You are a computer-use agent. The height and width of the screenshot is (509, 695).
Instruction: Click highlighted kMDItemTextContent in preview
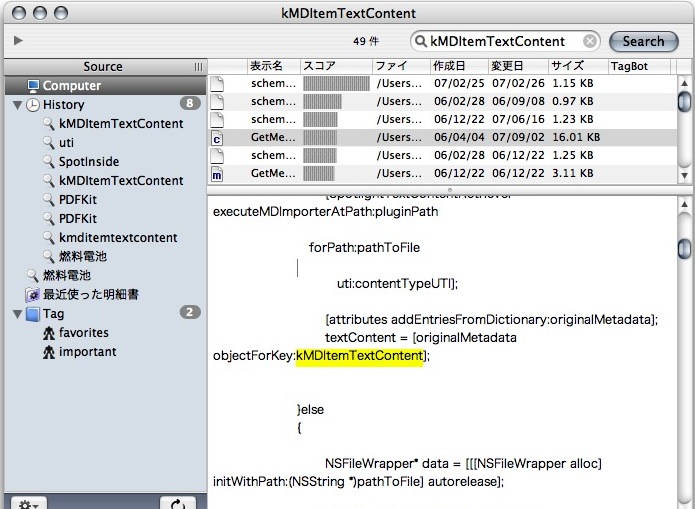pos(359,356)
